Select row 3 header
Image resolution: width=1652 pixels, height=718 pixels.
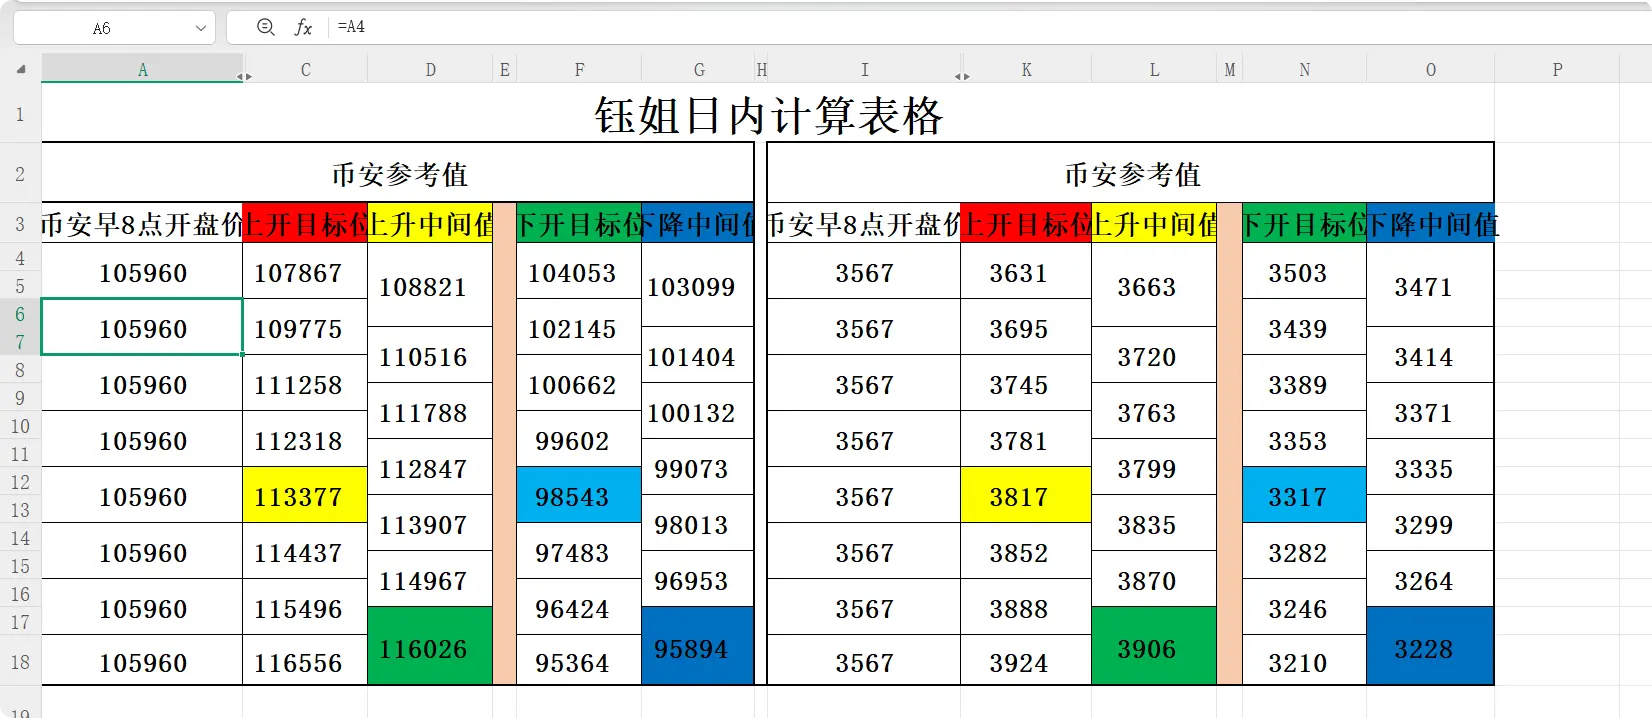(20, 223)
